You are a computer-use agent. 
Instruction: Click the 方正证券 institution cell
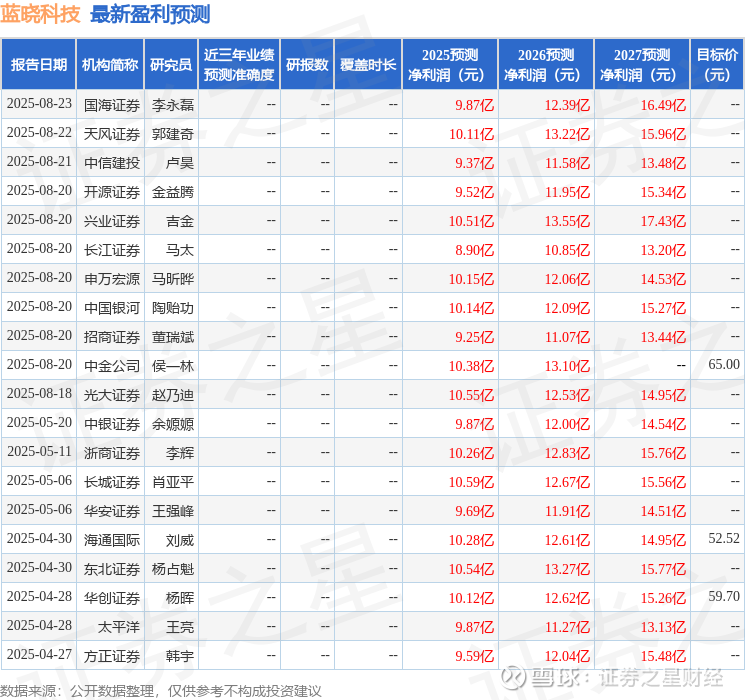112,656
